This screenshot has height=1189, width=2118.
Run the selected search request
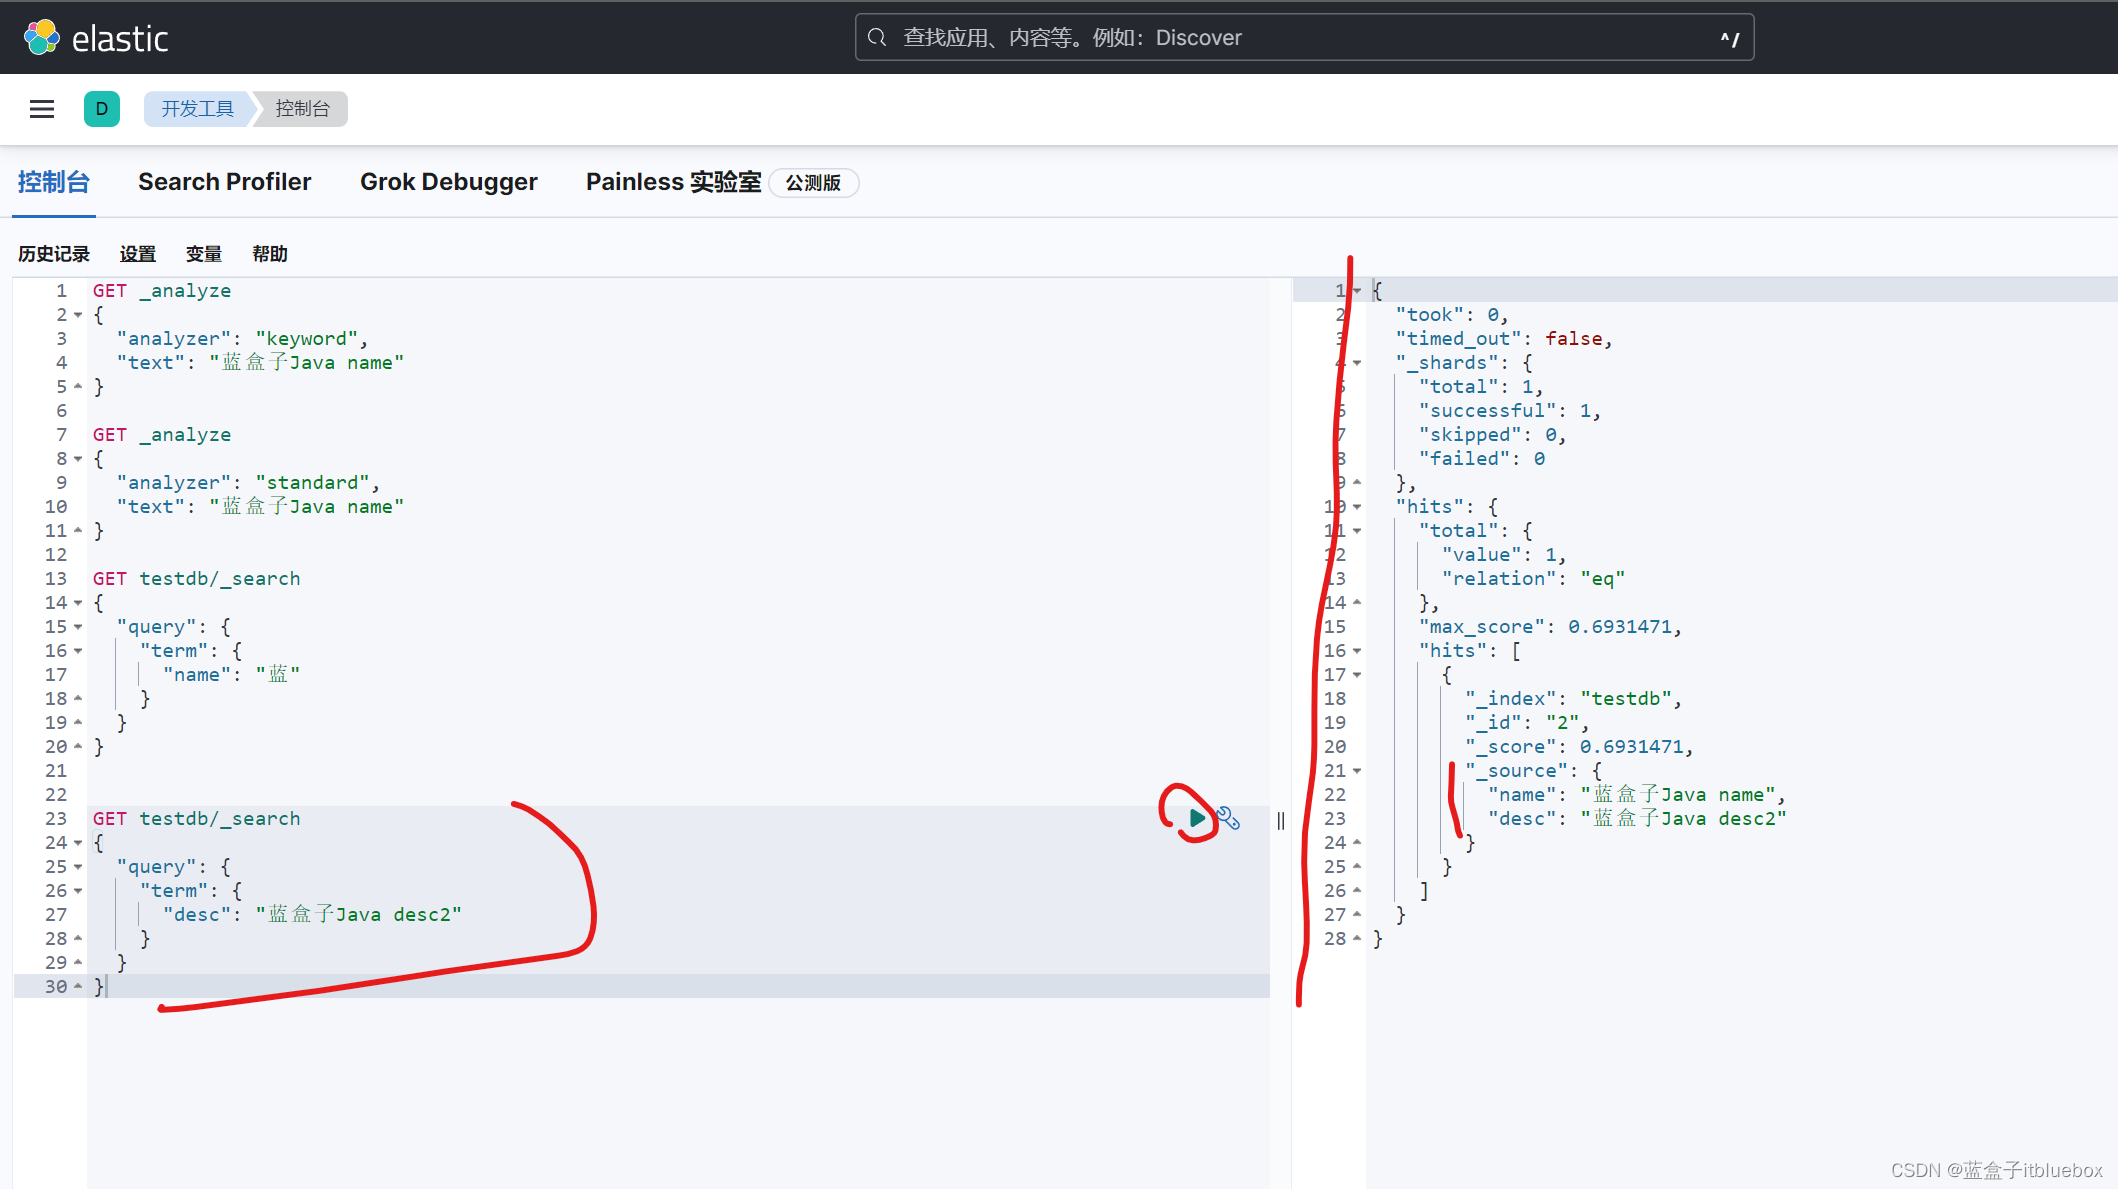pos(1197,818)
